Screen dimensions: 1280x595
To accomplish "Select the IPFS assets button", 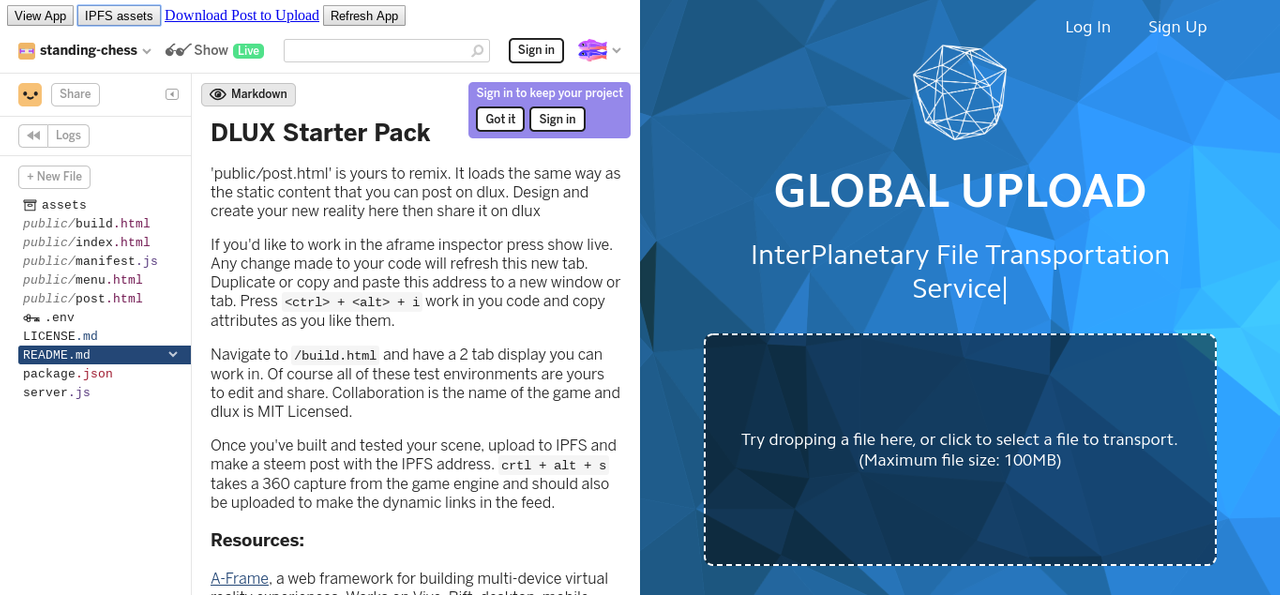I will [119, 16].
